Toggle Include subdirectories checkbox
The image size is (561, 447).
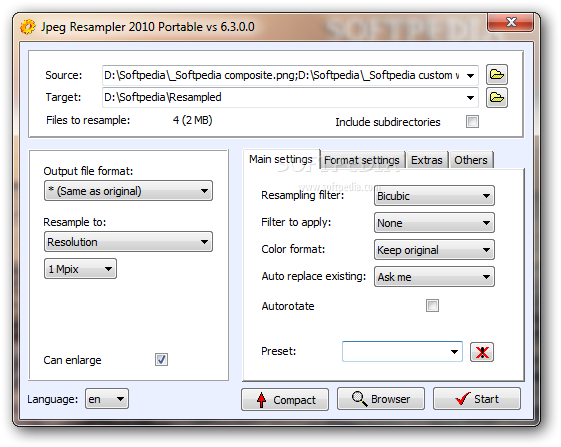tap(472, 122)
